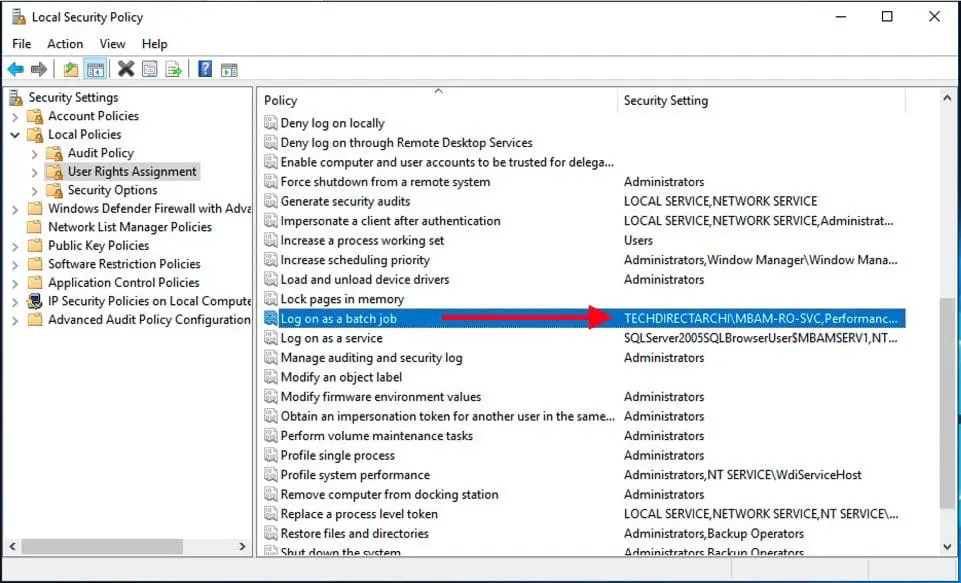Screen dimensions: 961x583
Task: Expand the Account Policies node
Action: point(15,116)
